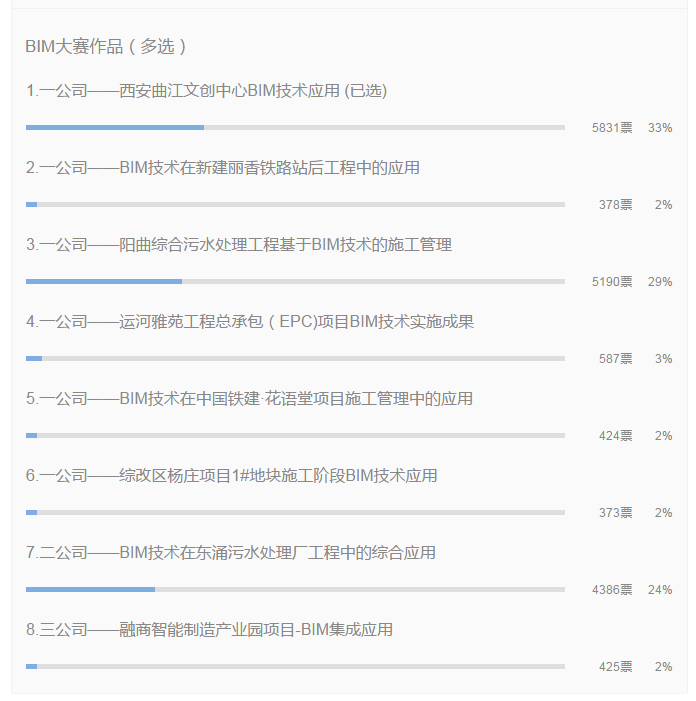Click the 29% percentage label

[x=660, y=282]
